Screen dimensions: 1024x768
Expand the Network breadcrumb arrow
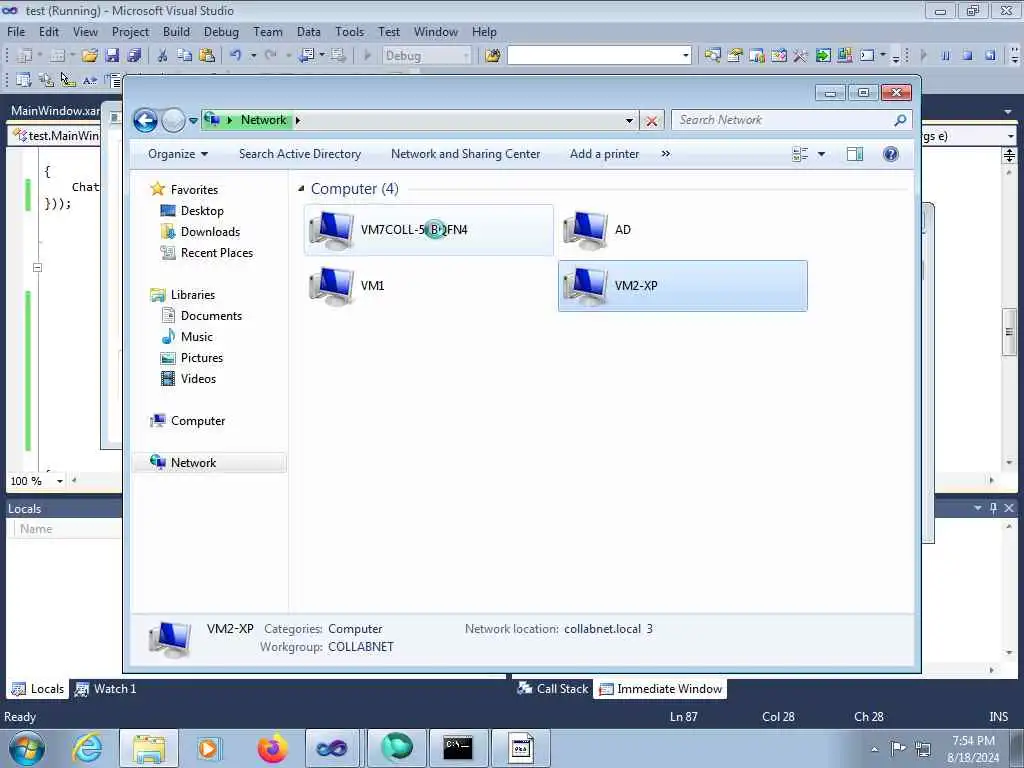coord(298,120)
